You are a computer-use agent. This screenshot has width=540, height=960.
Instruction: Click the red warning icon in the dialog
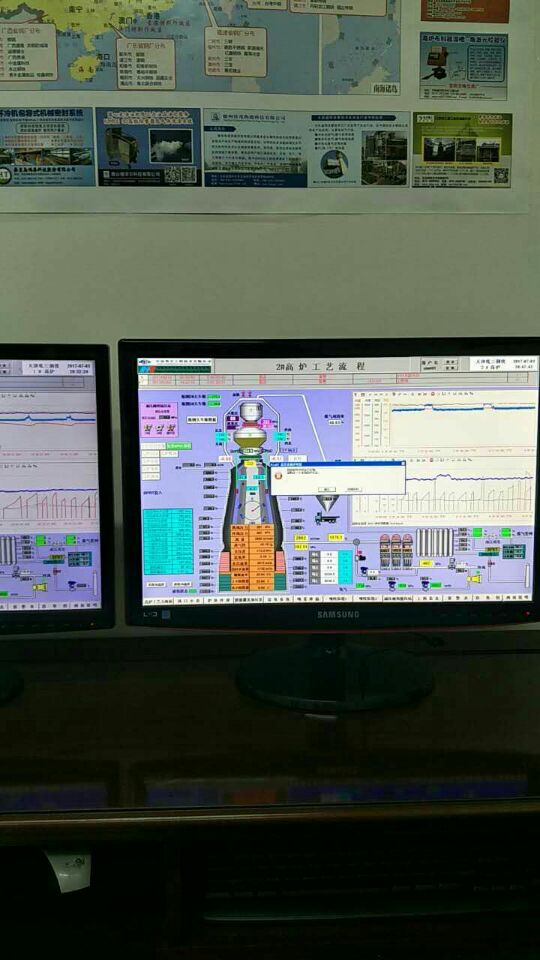(279, 476)
